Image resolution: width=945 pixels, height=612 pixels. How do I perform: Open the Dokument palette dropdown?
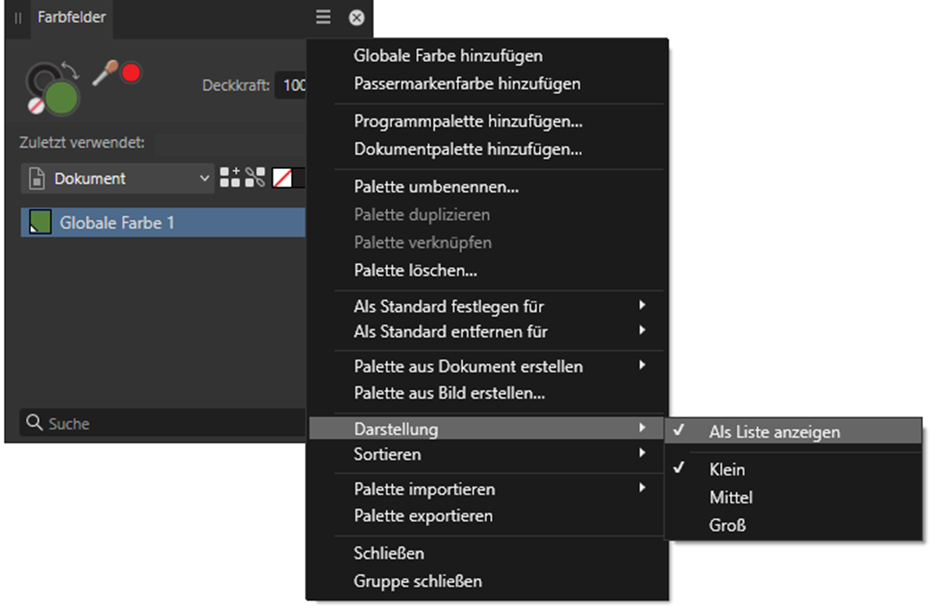point(118,178)
